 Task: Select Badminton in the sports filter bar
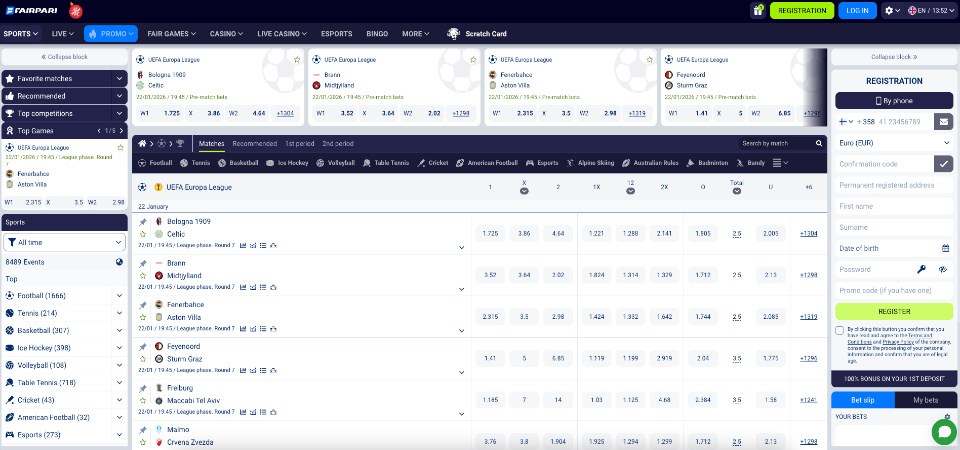(707, 163)
